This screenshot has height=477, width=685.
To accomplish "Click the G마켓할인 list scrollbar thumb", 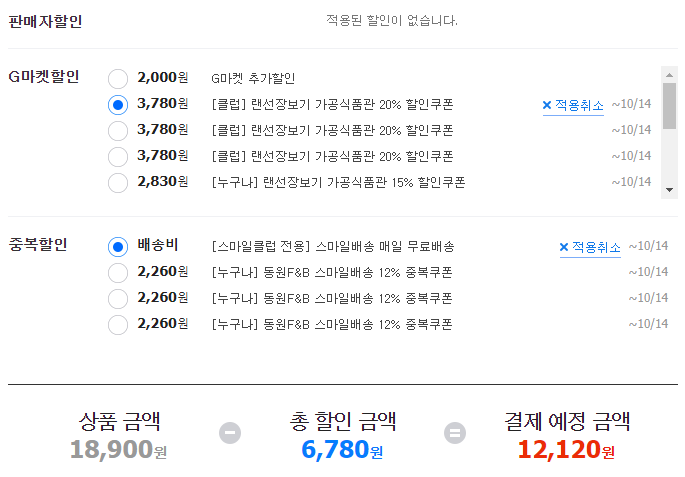I will click(669, 106).
